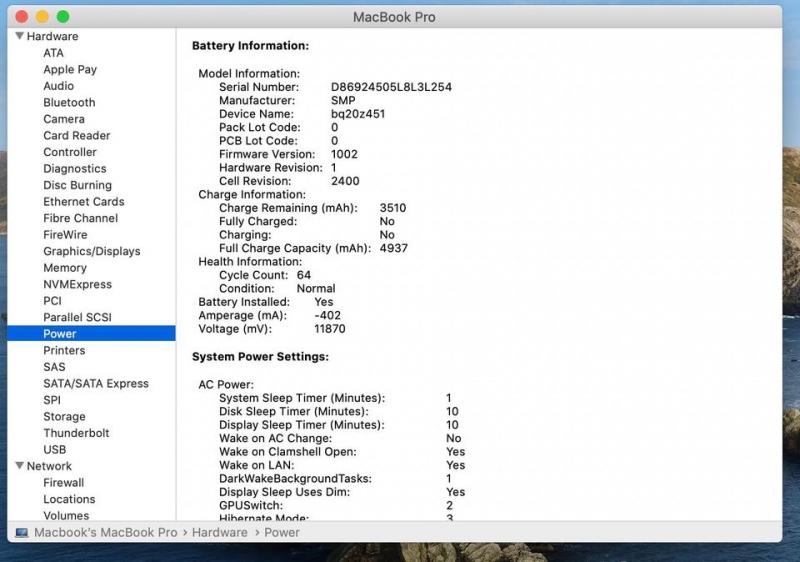Select the highlighted Power item
The height and width of the screenshot is (562, 800).
coord(60,334)
